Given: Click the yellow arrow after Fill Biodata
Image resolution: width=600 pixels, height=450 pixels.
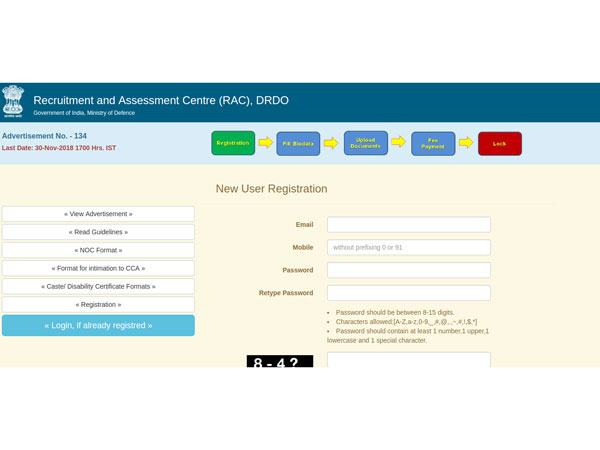Looking at the screenshot, I should point(331,143).
